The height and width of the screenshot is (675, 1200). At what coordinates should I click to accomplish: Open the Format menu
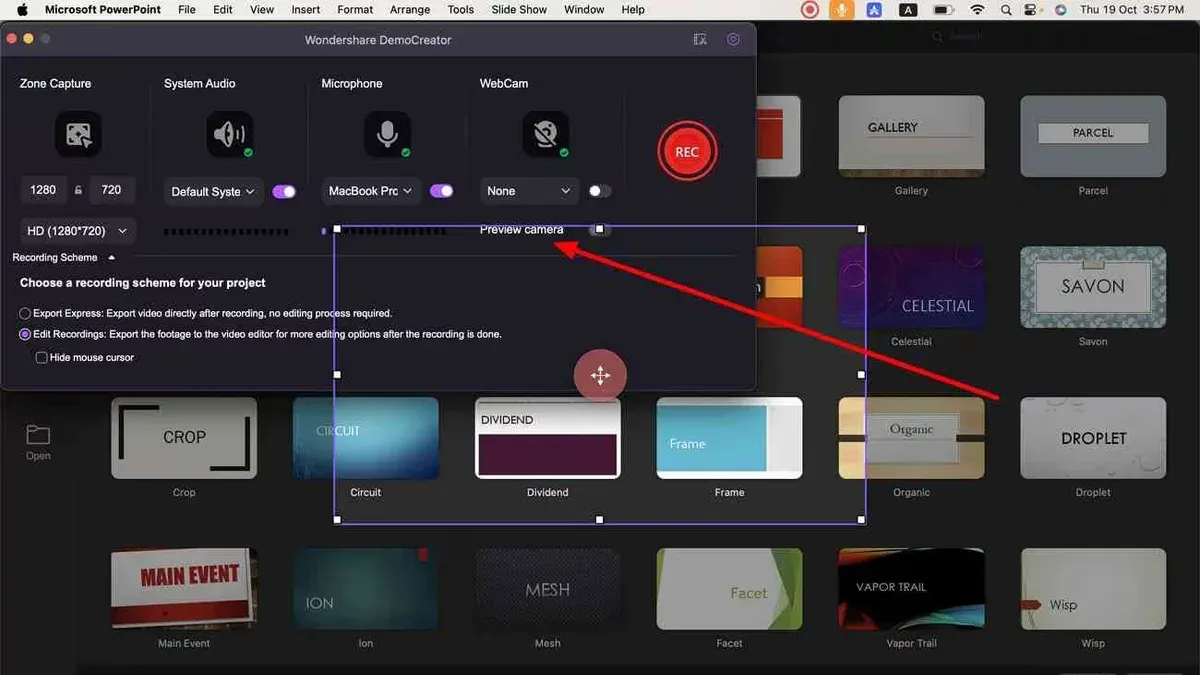click(355, 10)
